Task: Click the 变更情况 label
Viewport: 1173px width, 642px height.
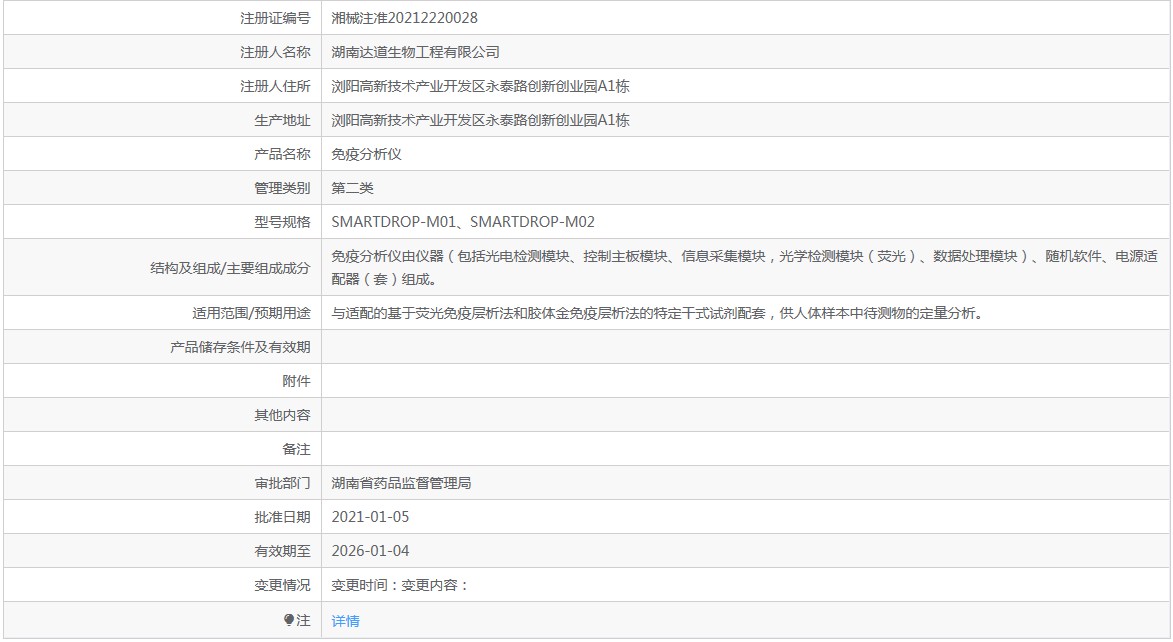Action: coord(282,585)
